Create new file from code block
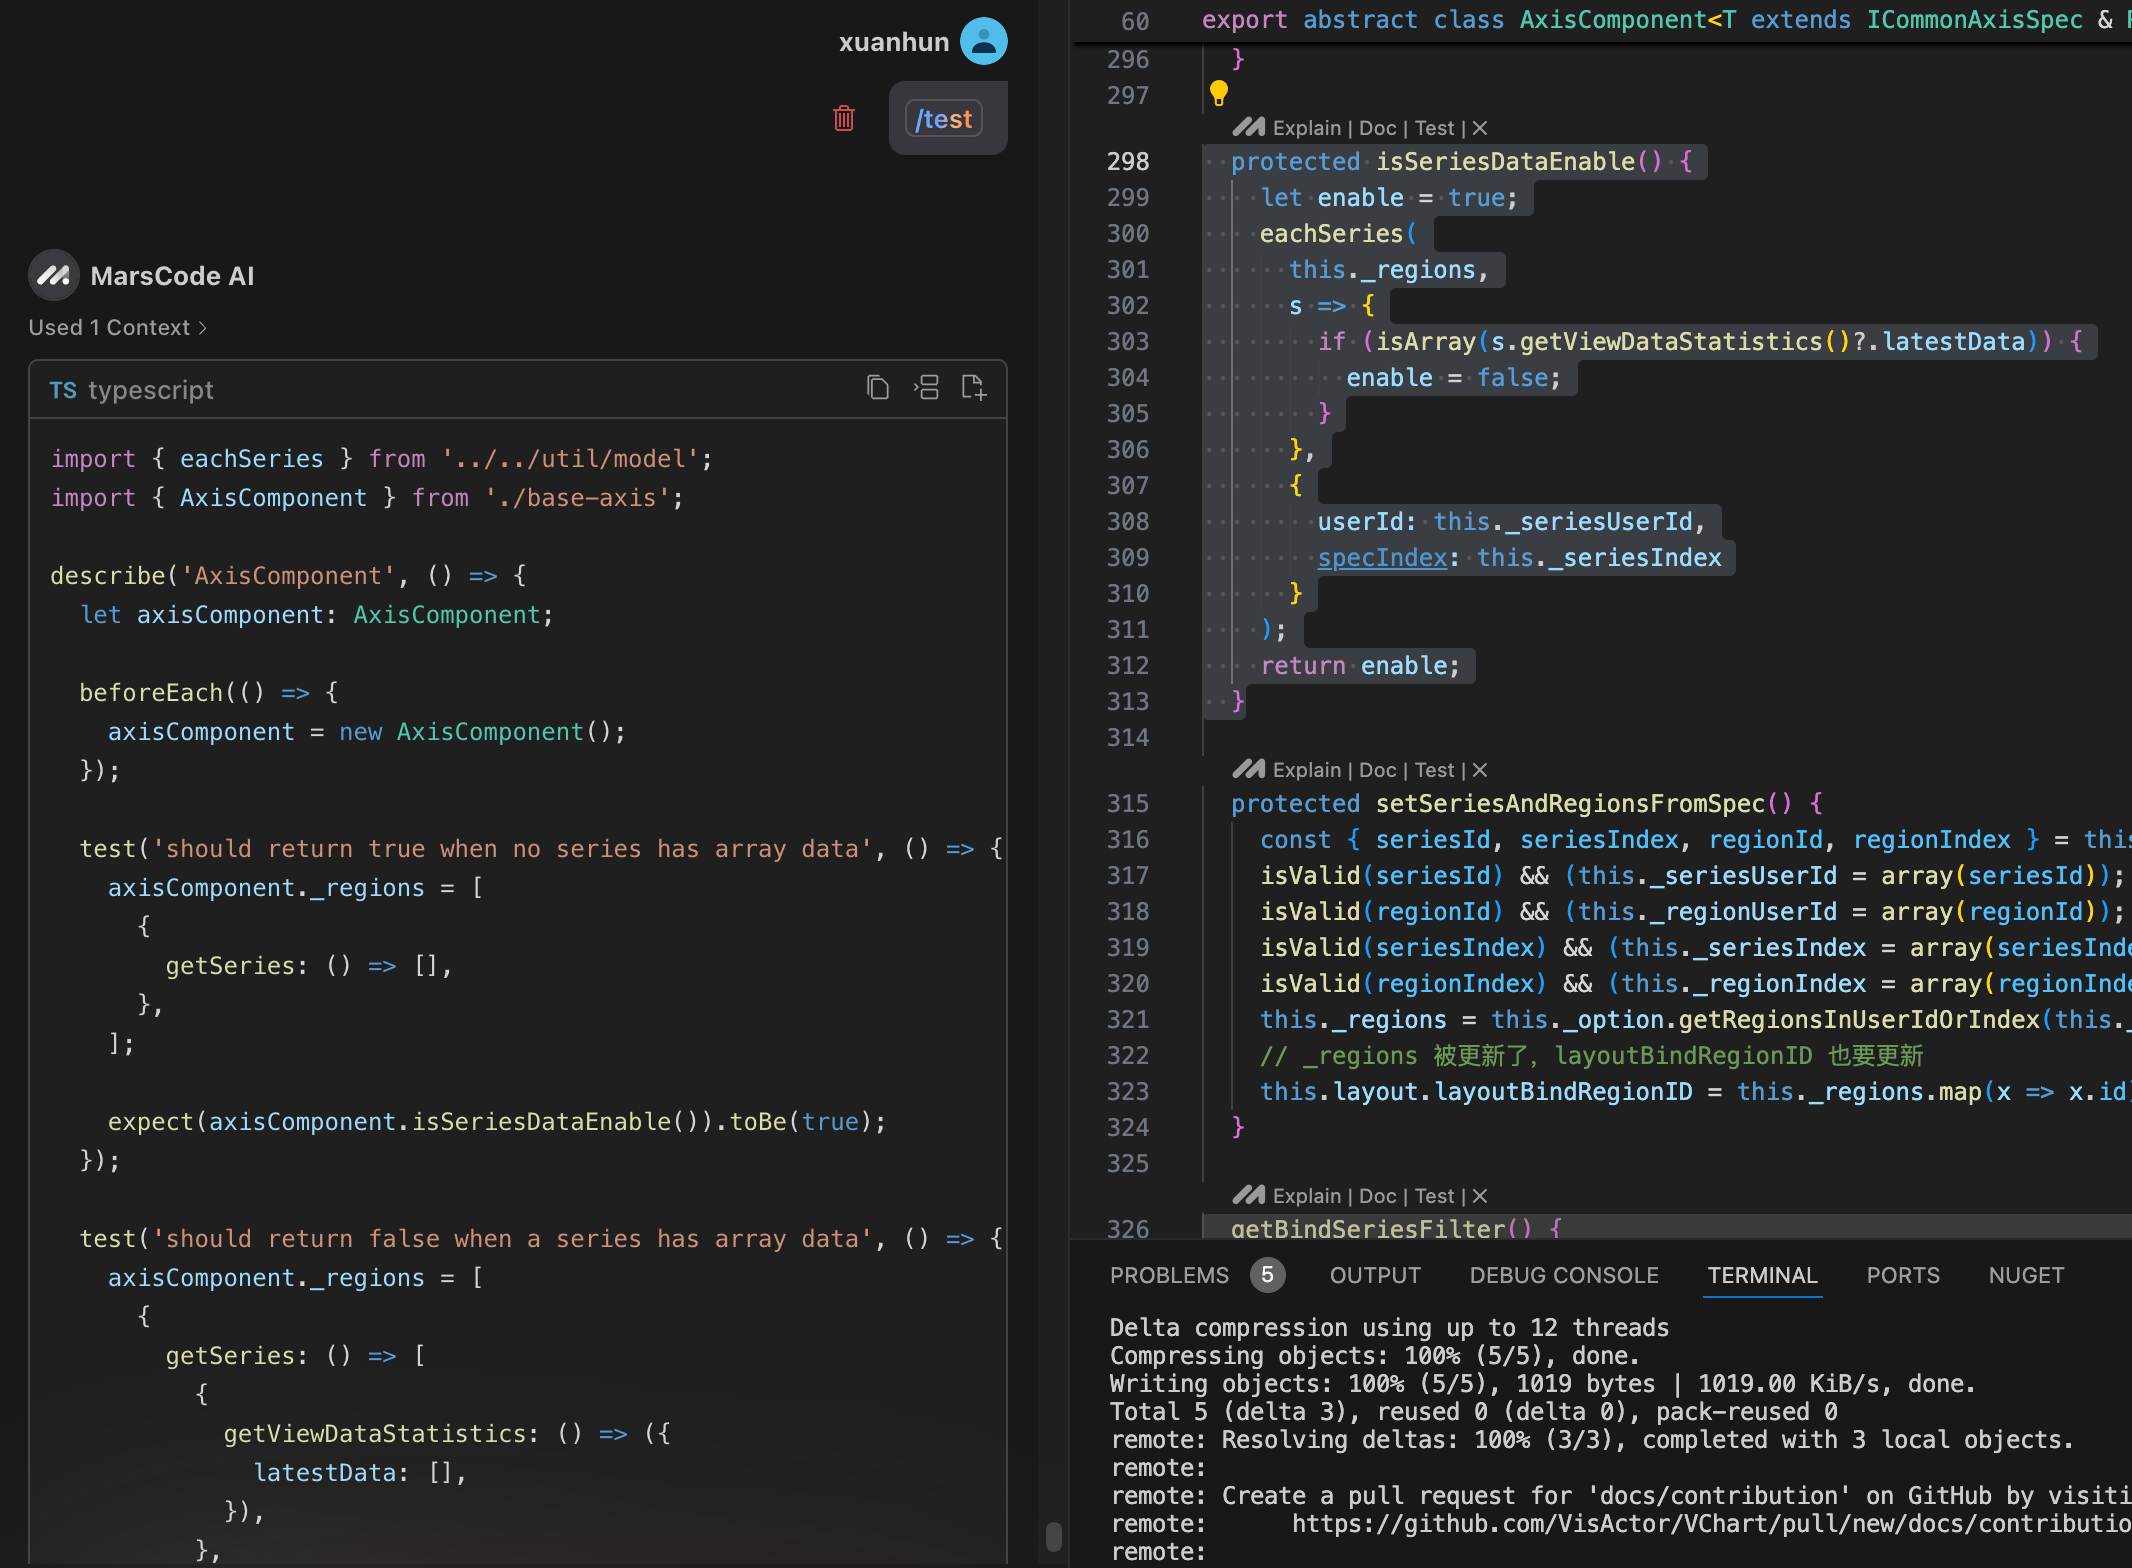This screenshot has height=1568, width=2132. [973, 388]
